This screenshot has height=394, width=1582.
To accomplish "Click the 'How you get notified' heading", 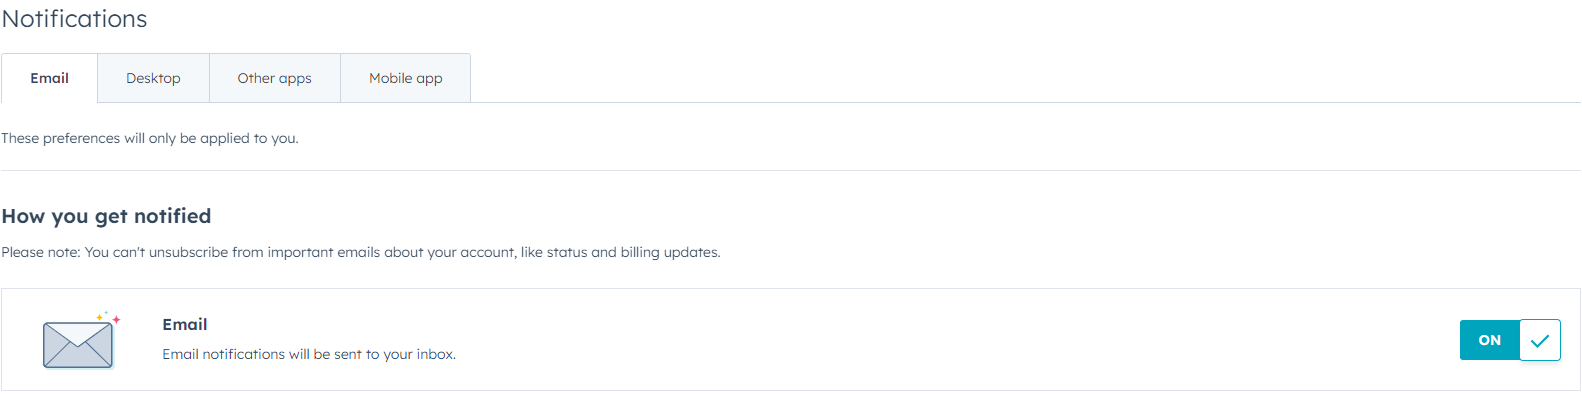I will click(106, 216).
